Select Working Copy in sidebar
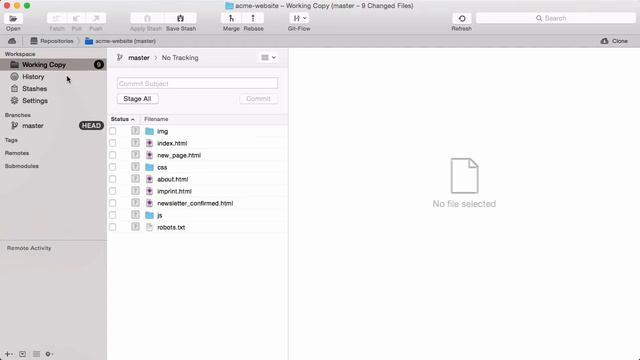Viewport: 640px width, 360px height. click(x=53, y=64)
